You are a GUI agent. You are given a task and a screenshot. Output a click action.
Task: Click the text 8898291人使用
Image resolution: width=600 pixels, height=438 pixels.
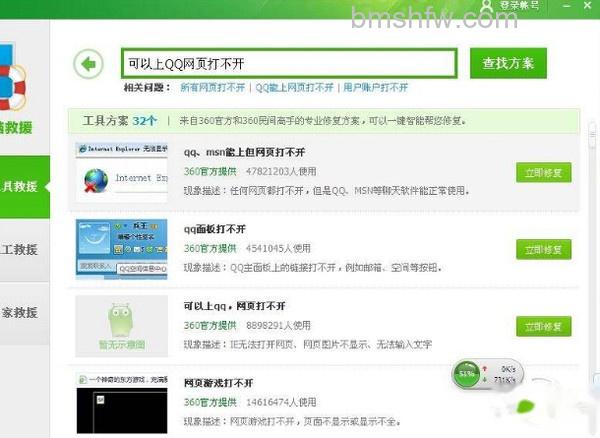pos(278,326)
